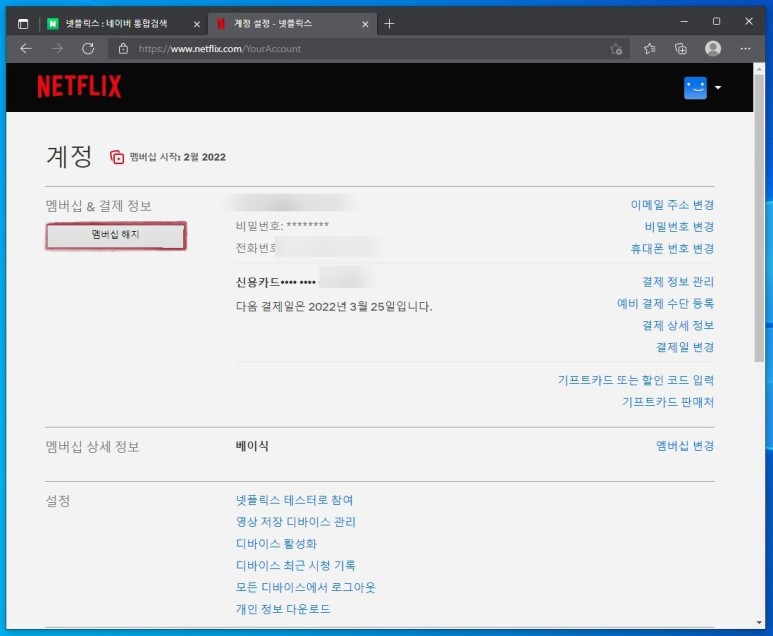Click the vertical scrollbar thumb
The height and width of the screenshot is (636, 773).
click(759, 217)
